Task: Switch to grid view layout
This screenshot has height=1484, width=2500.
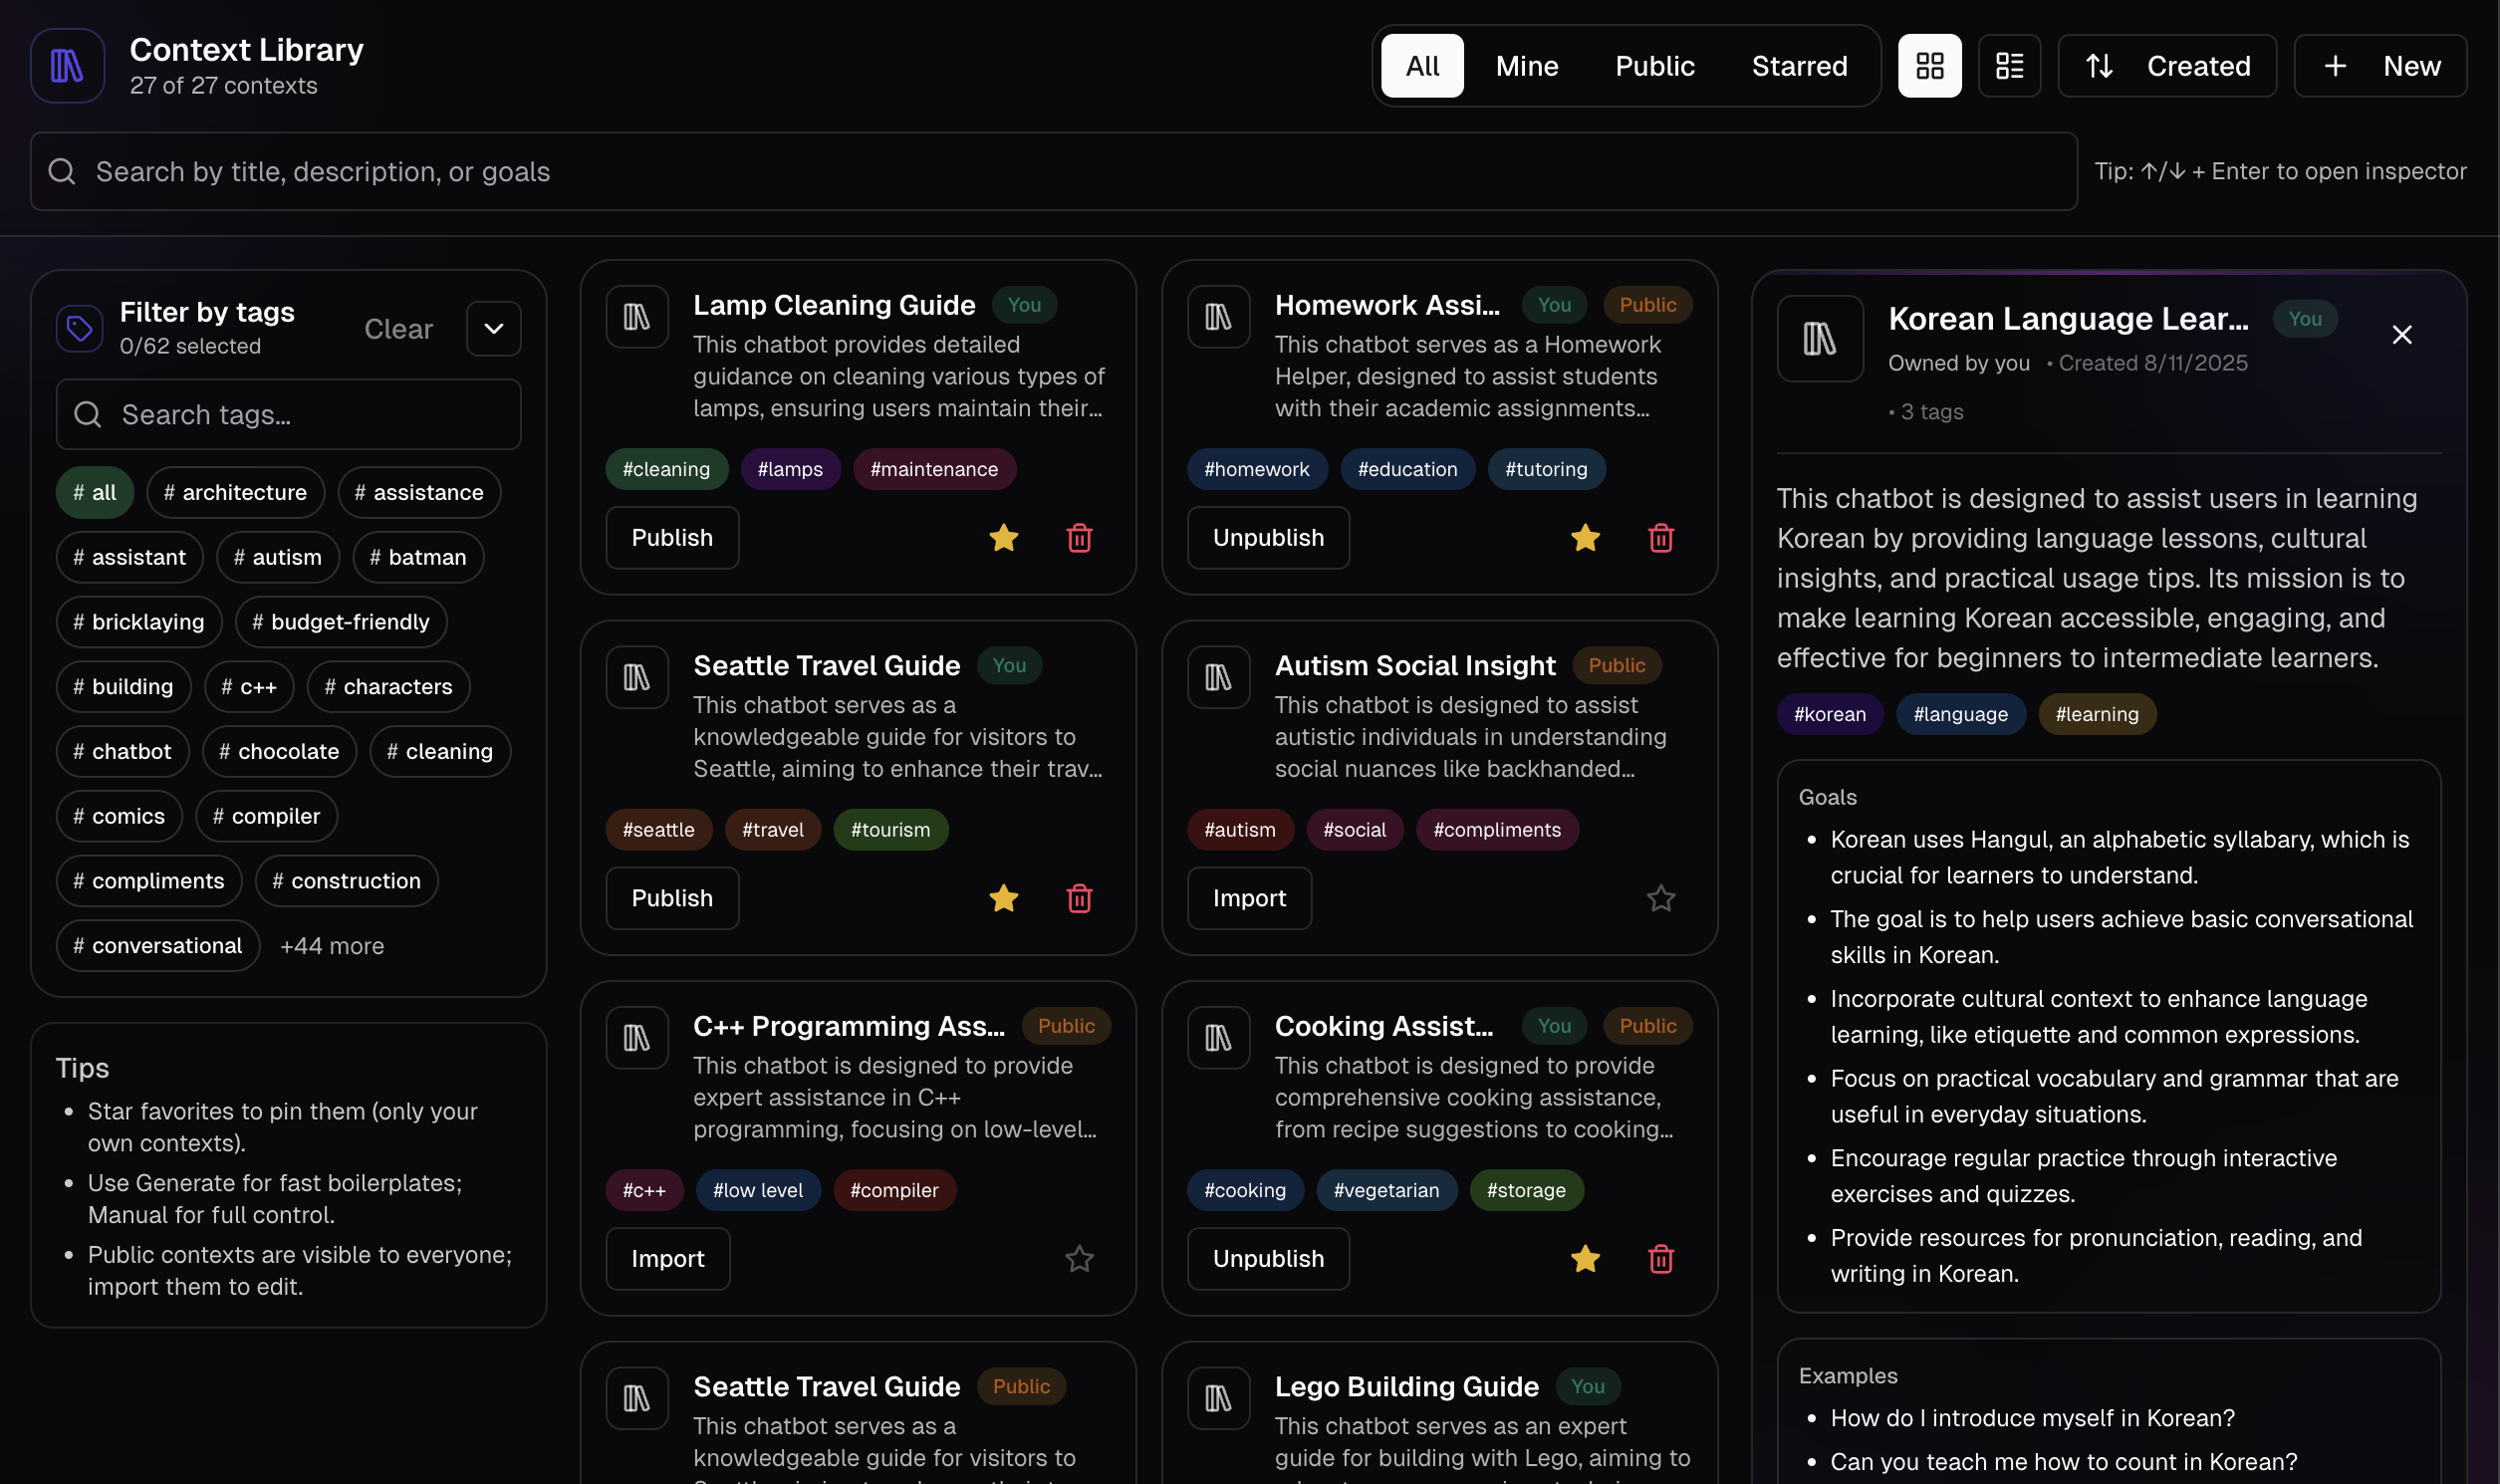Action: tap(1929, 66)
